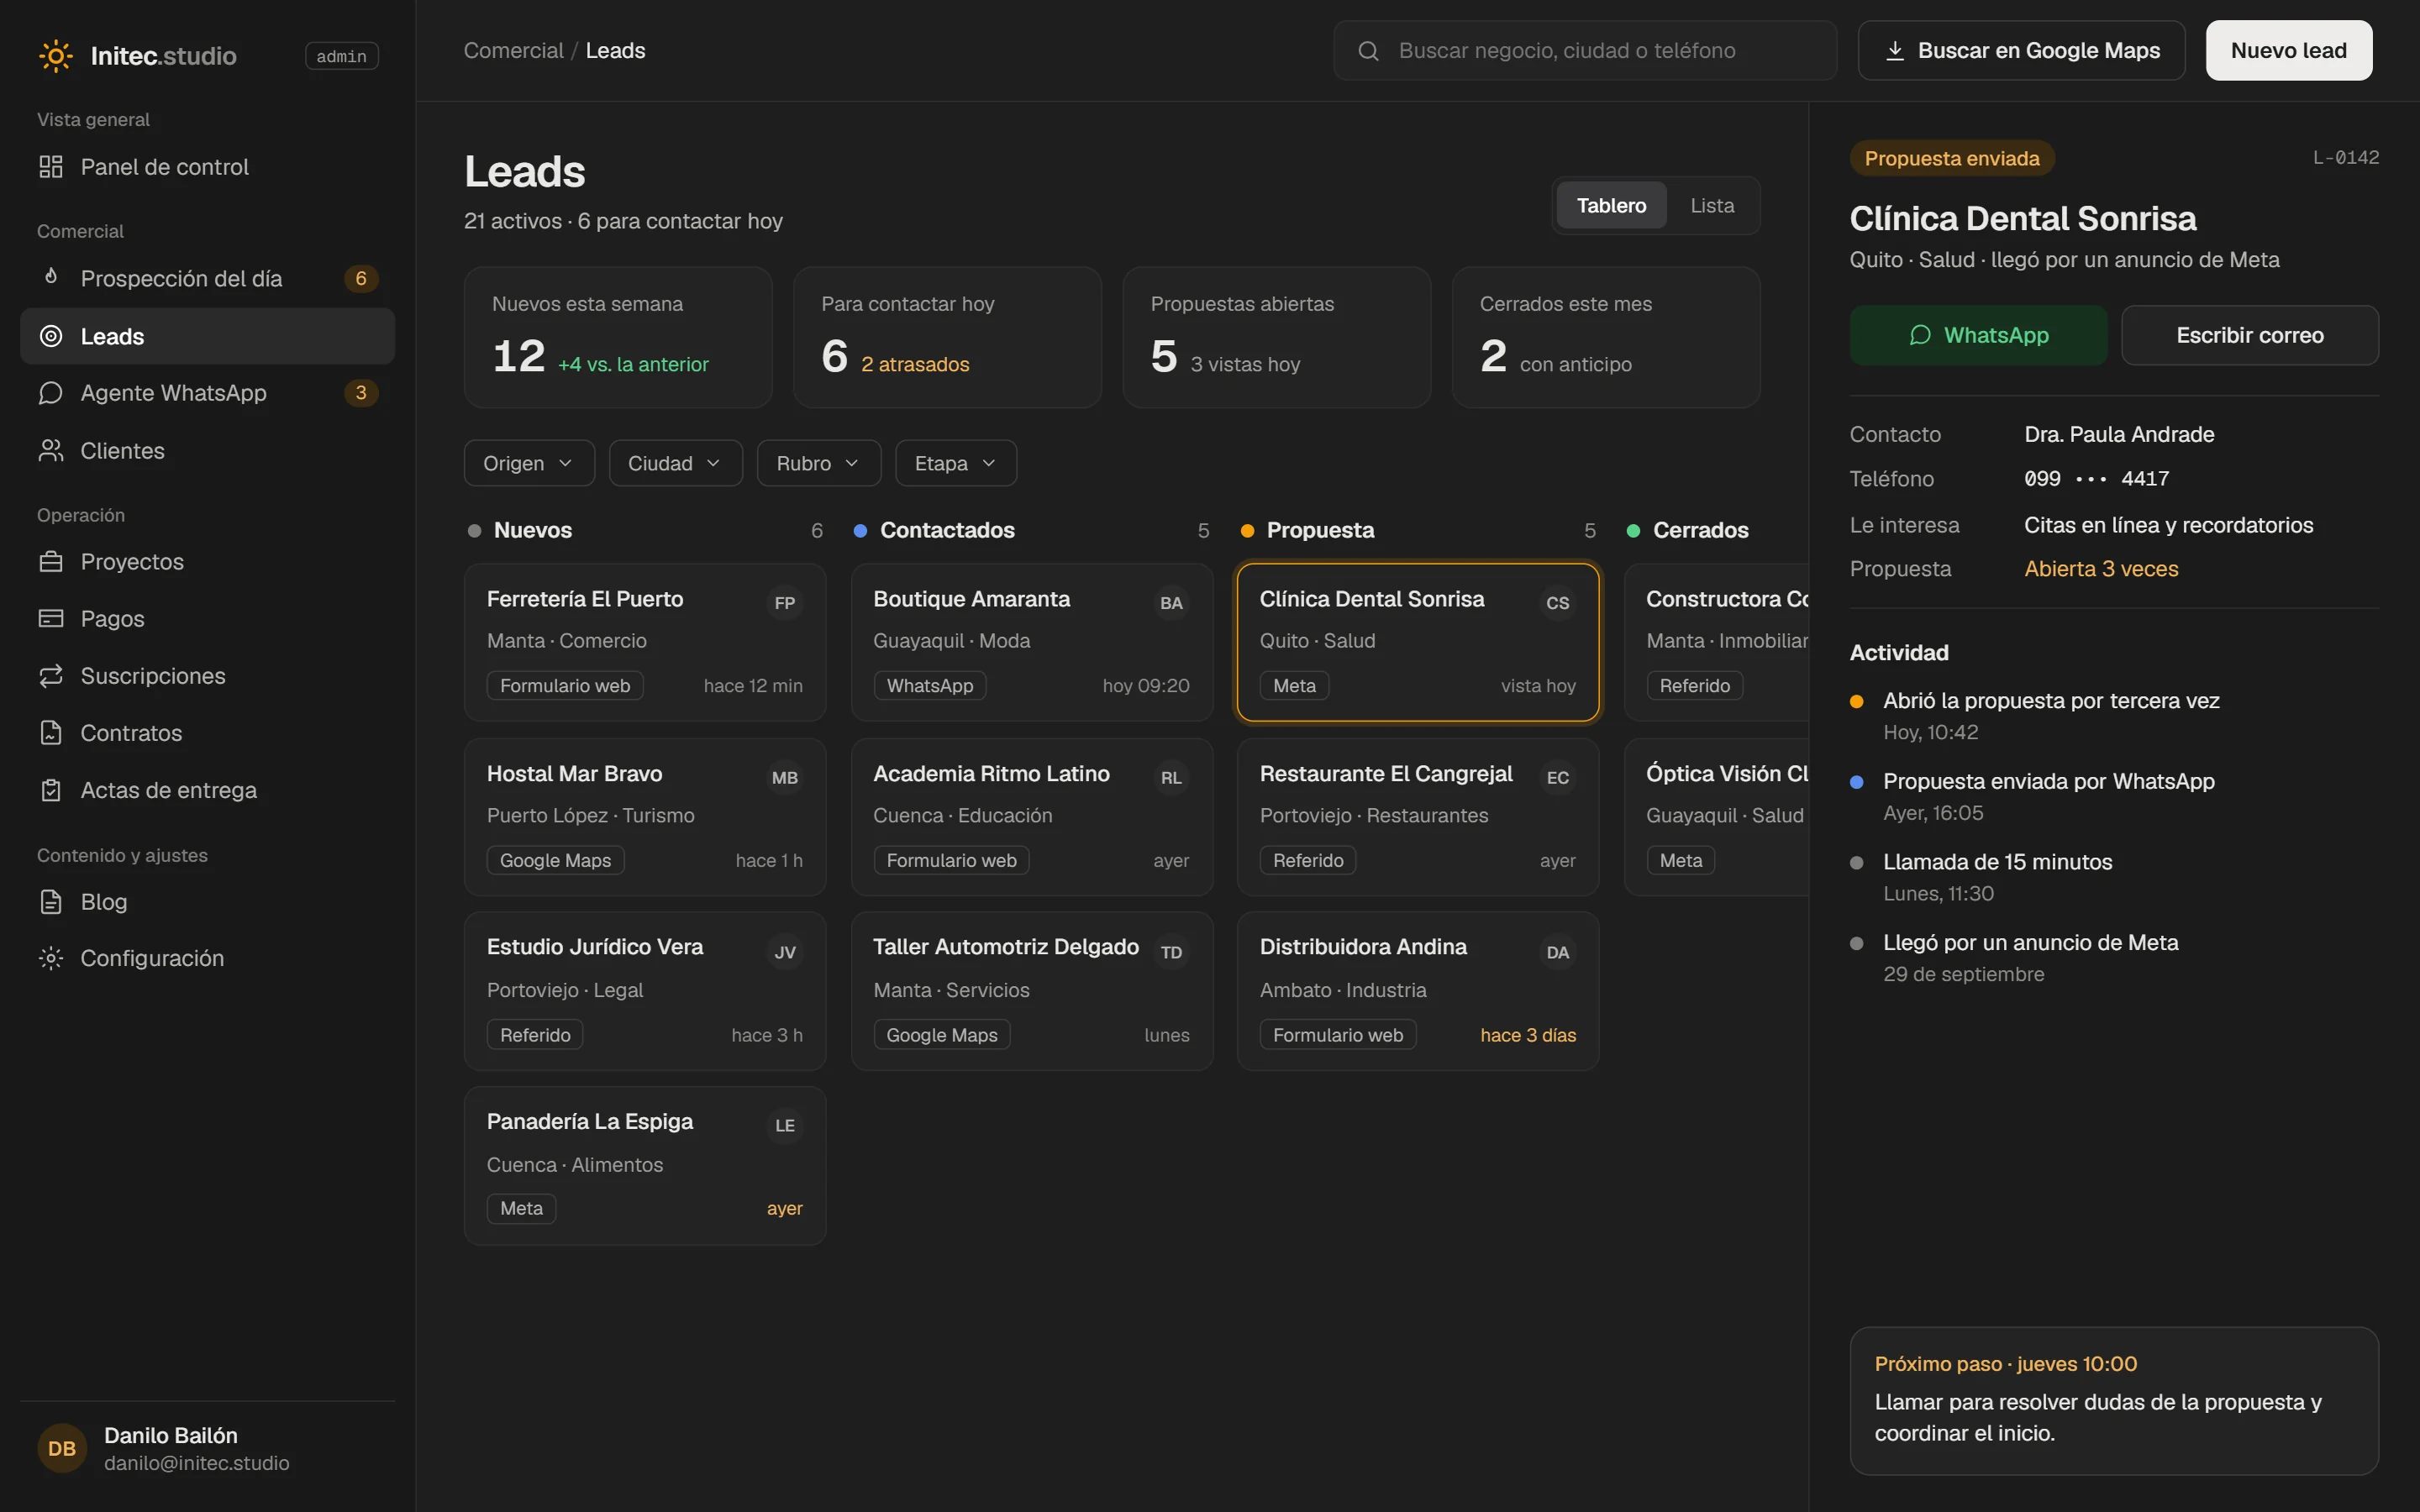Click the Agente WhatsApp chat bubble icon
The width and height of the screenshot is (2420, 1512).
coord(51,393)
